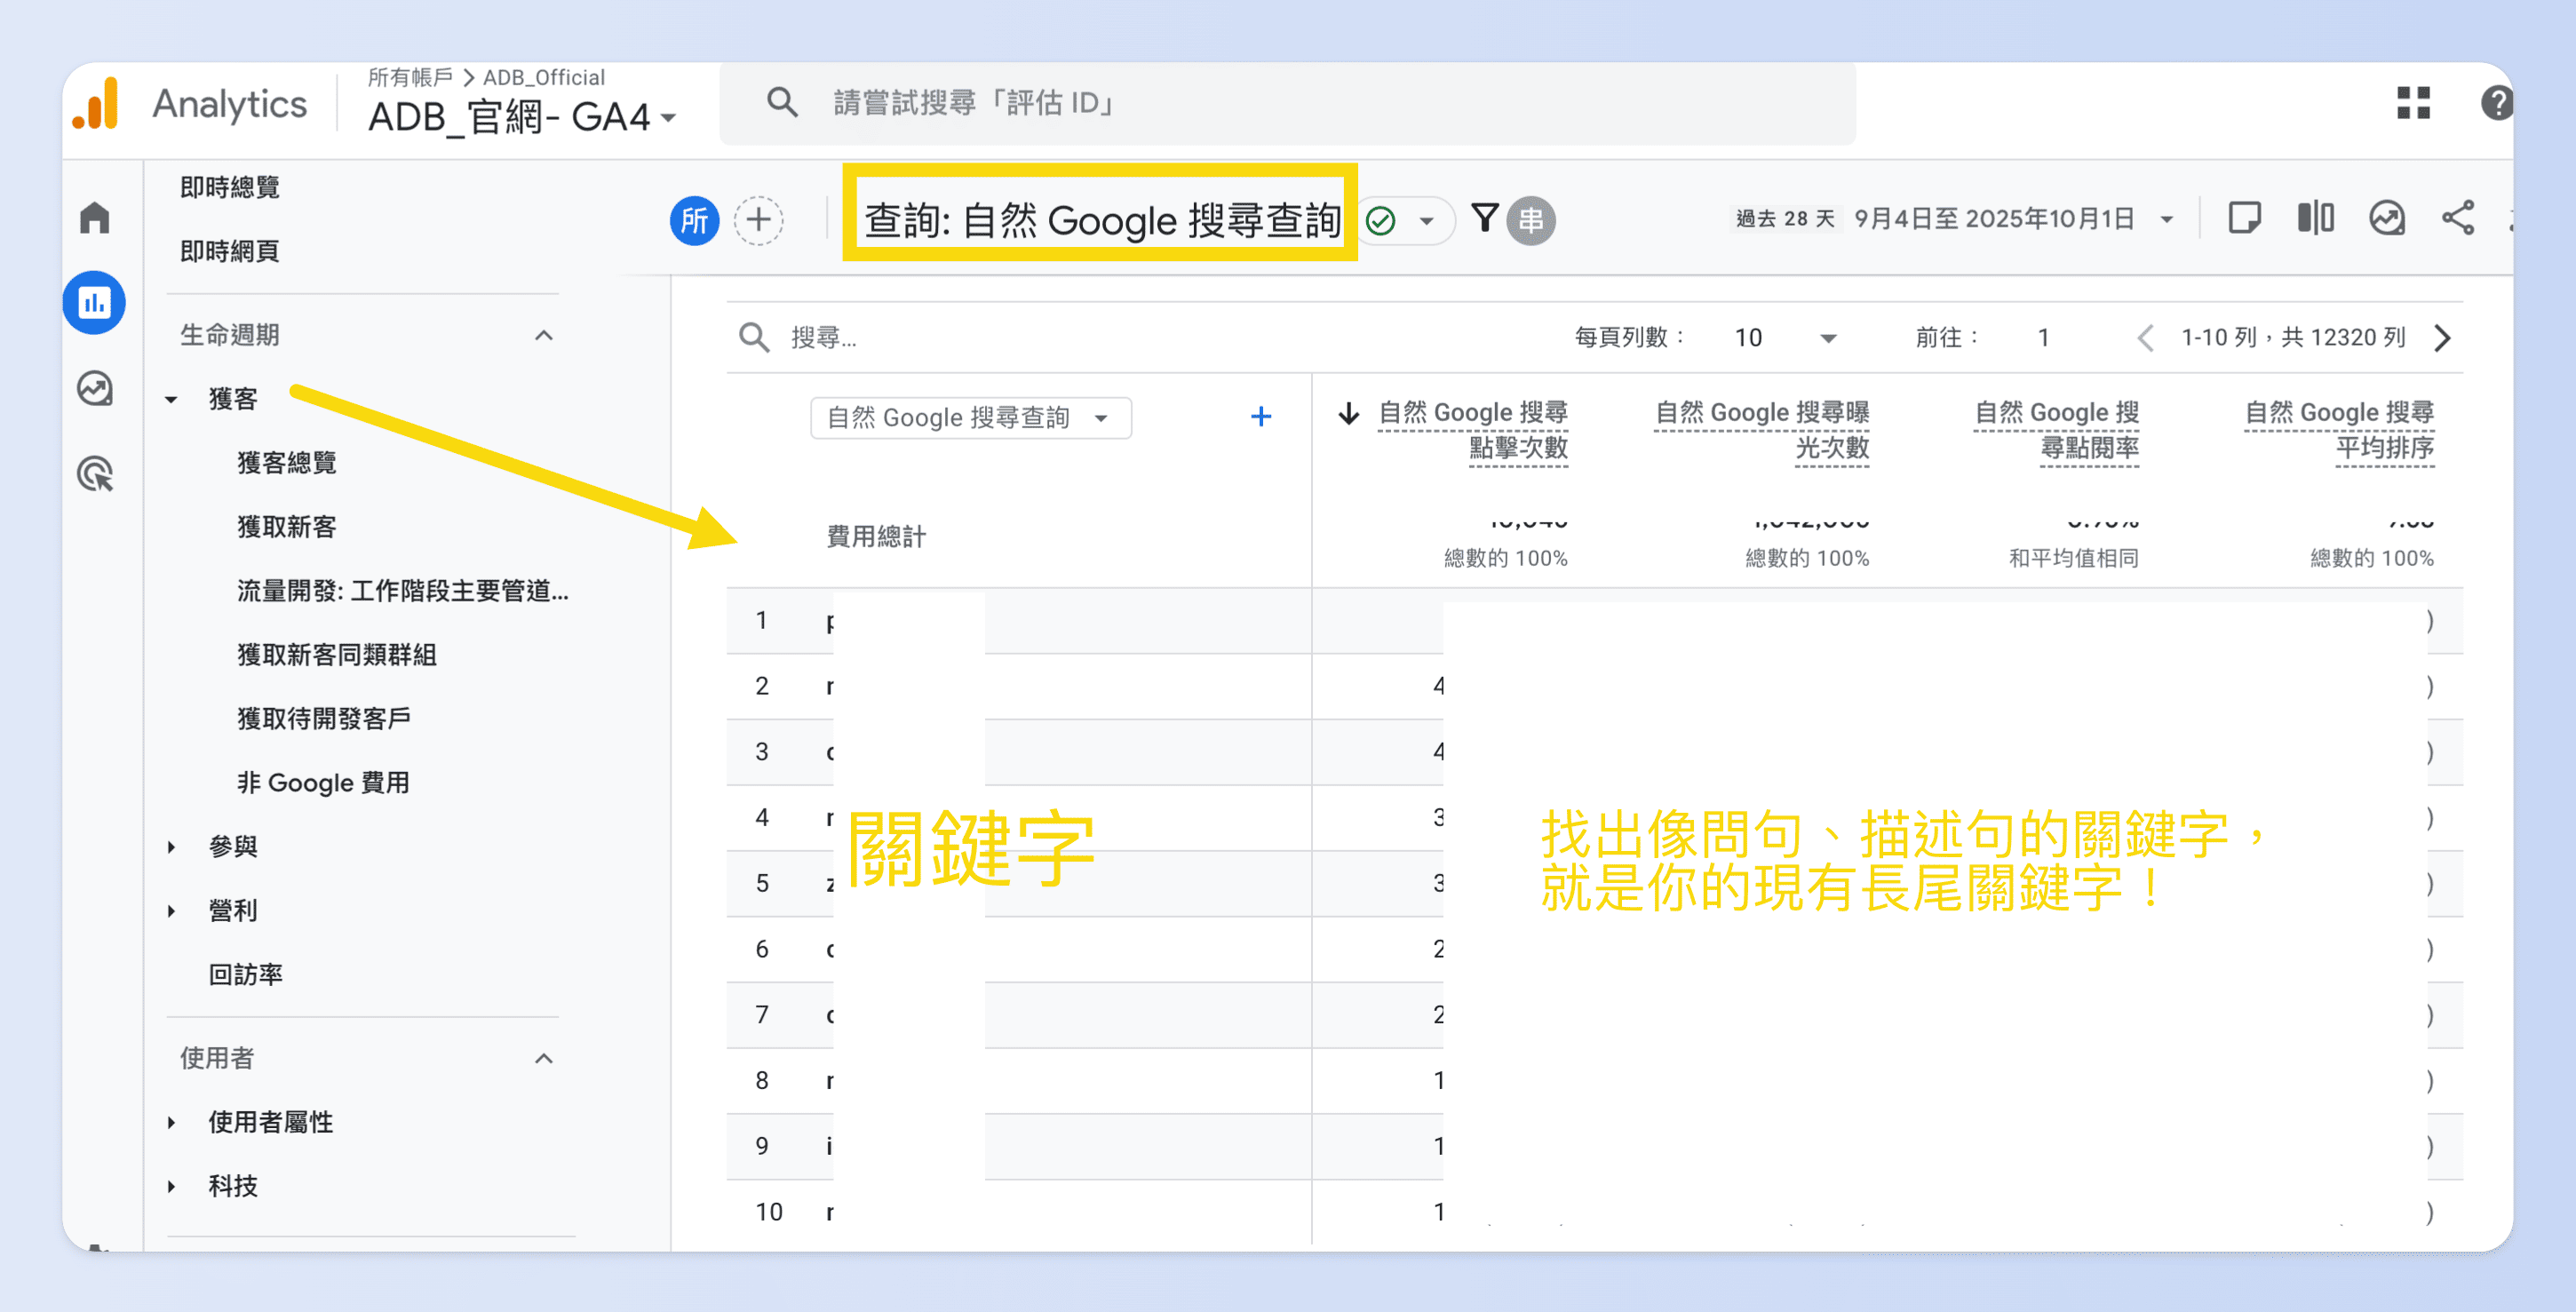Image resolution: width=2576 pixels, height=1312 pixels.
Task: Open the share report icon
Action: [2461, 218]
